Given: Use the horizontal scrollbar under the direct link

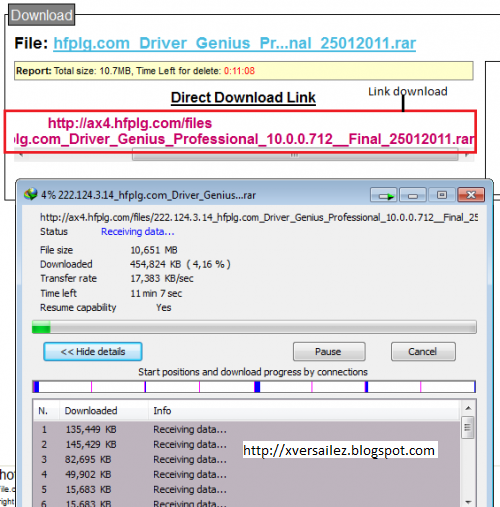Looking at the screenshot, I should click(x=295, y=156).
